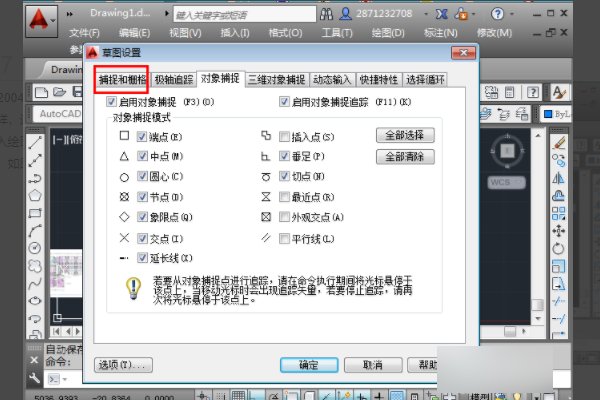Enable the 插入点(S) checkbox
Screen dimensions: 600x400
pyautogui.click(x=284, y=137)
